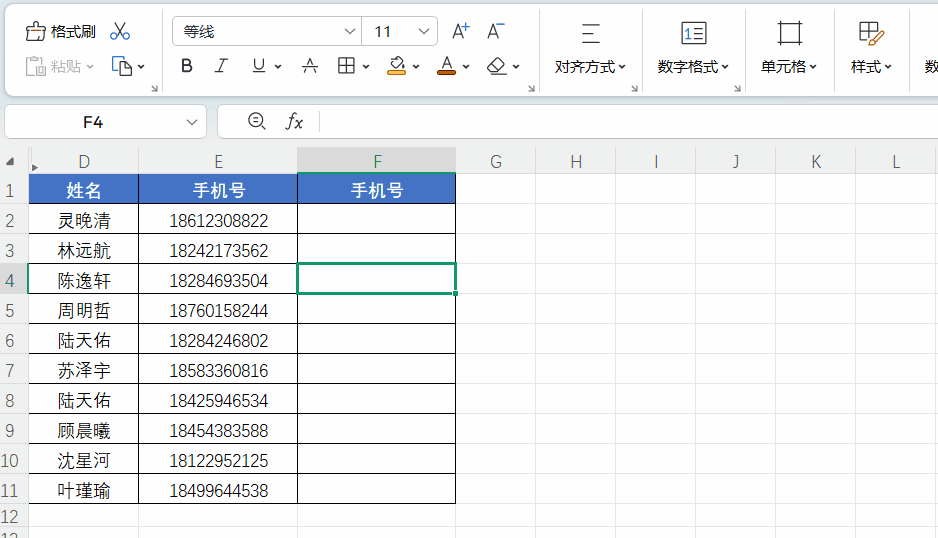Screen dimensions: 938x538
Task: Click the formula bar input area
Action: [628, 121]
